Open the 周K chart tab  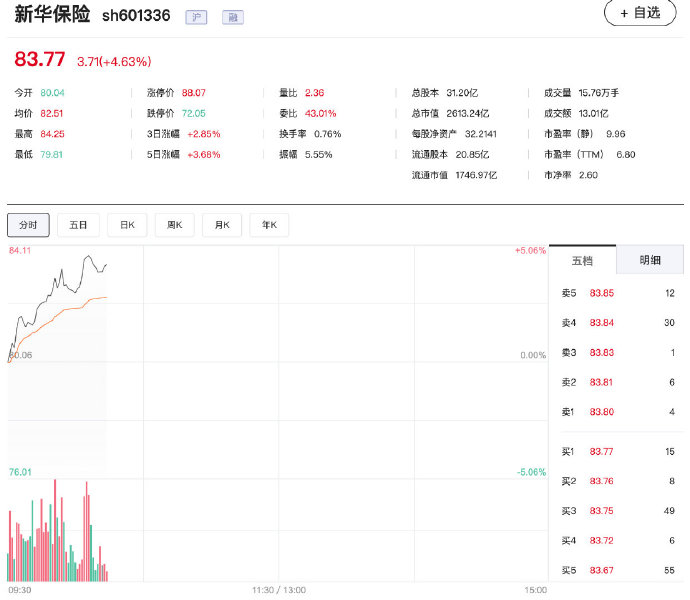click(x=175, y=225)
